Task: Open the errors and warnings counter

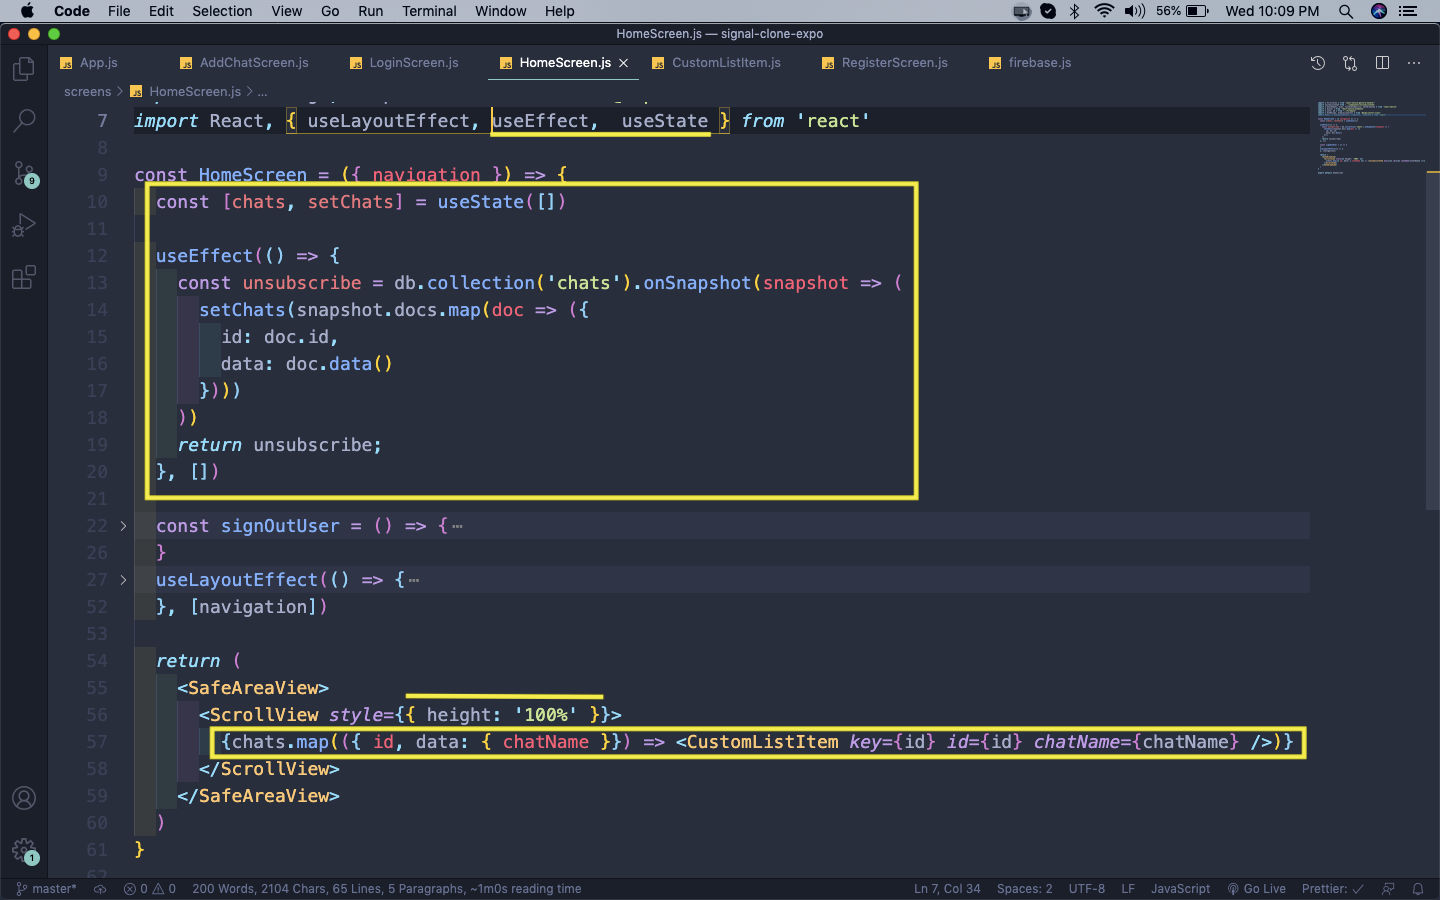Action: (150, 889)
